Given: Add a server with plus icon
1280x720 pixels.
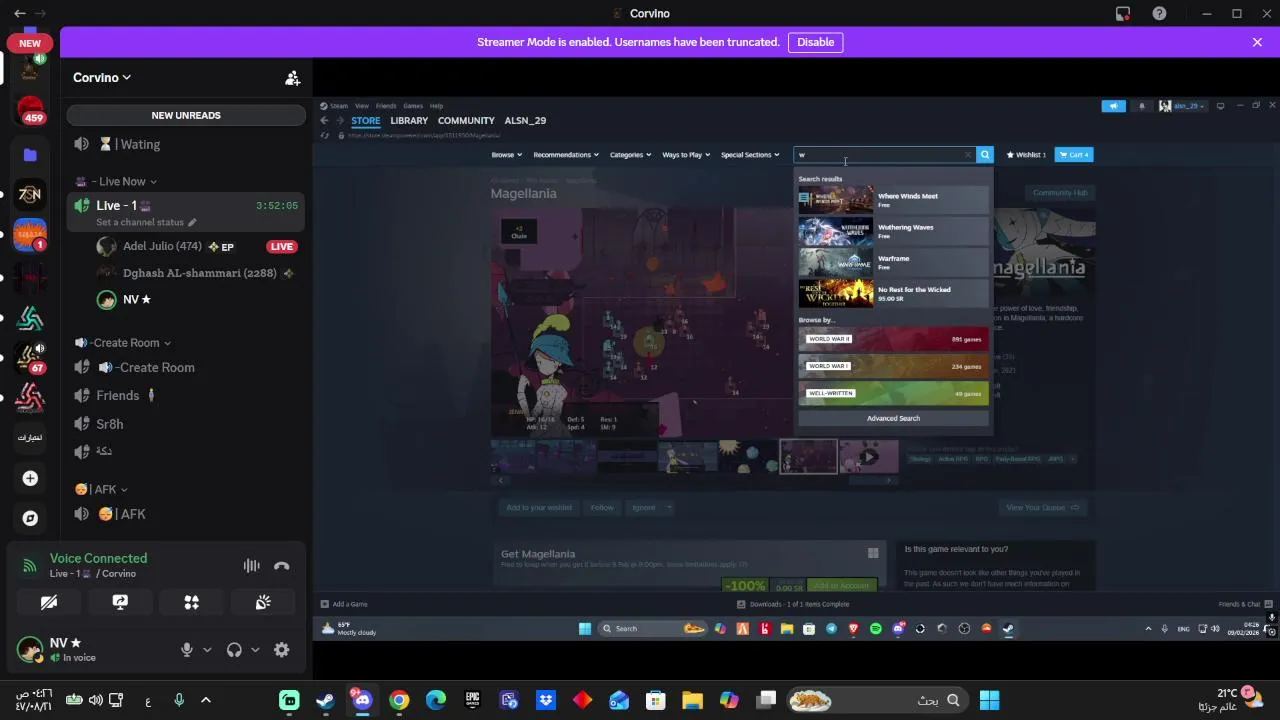Looking at the screenshot, I should (x=30, y=478).
